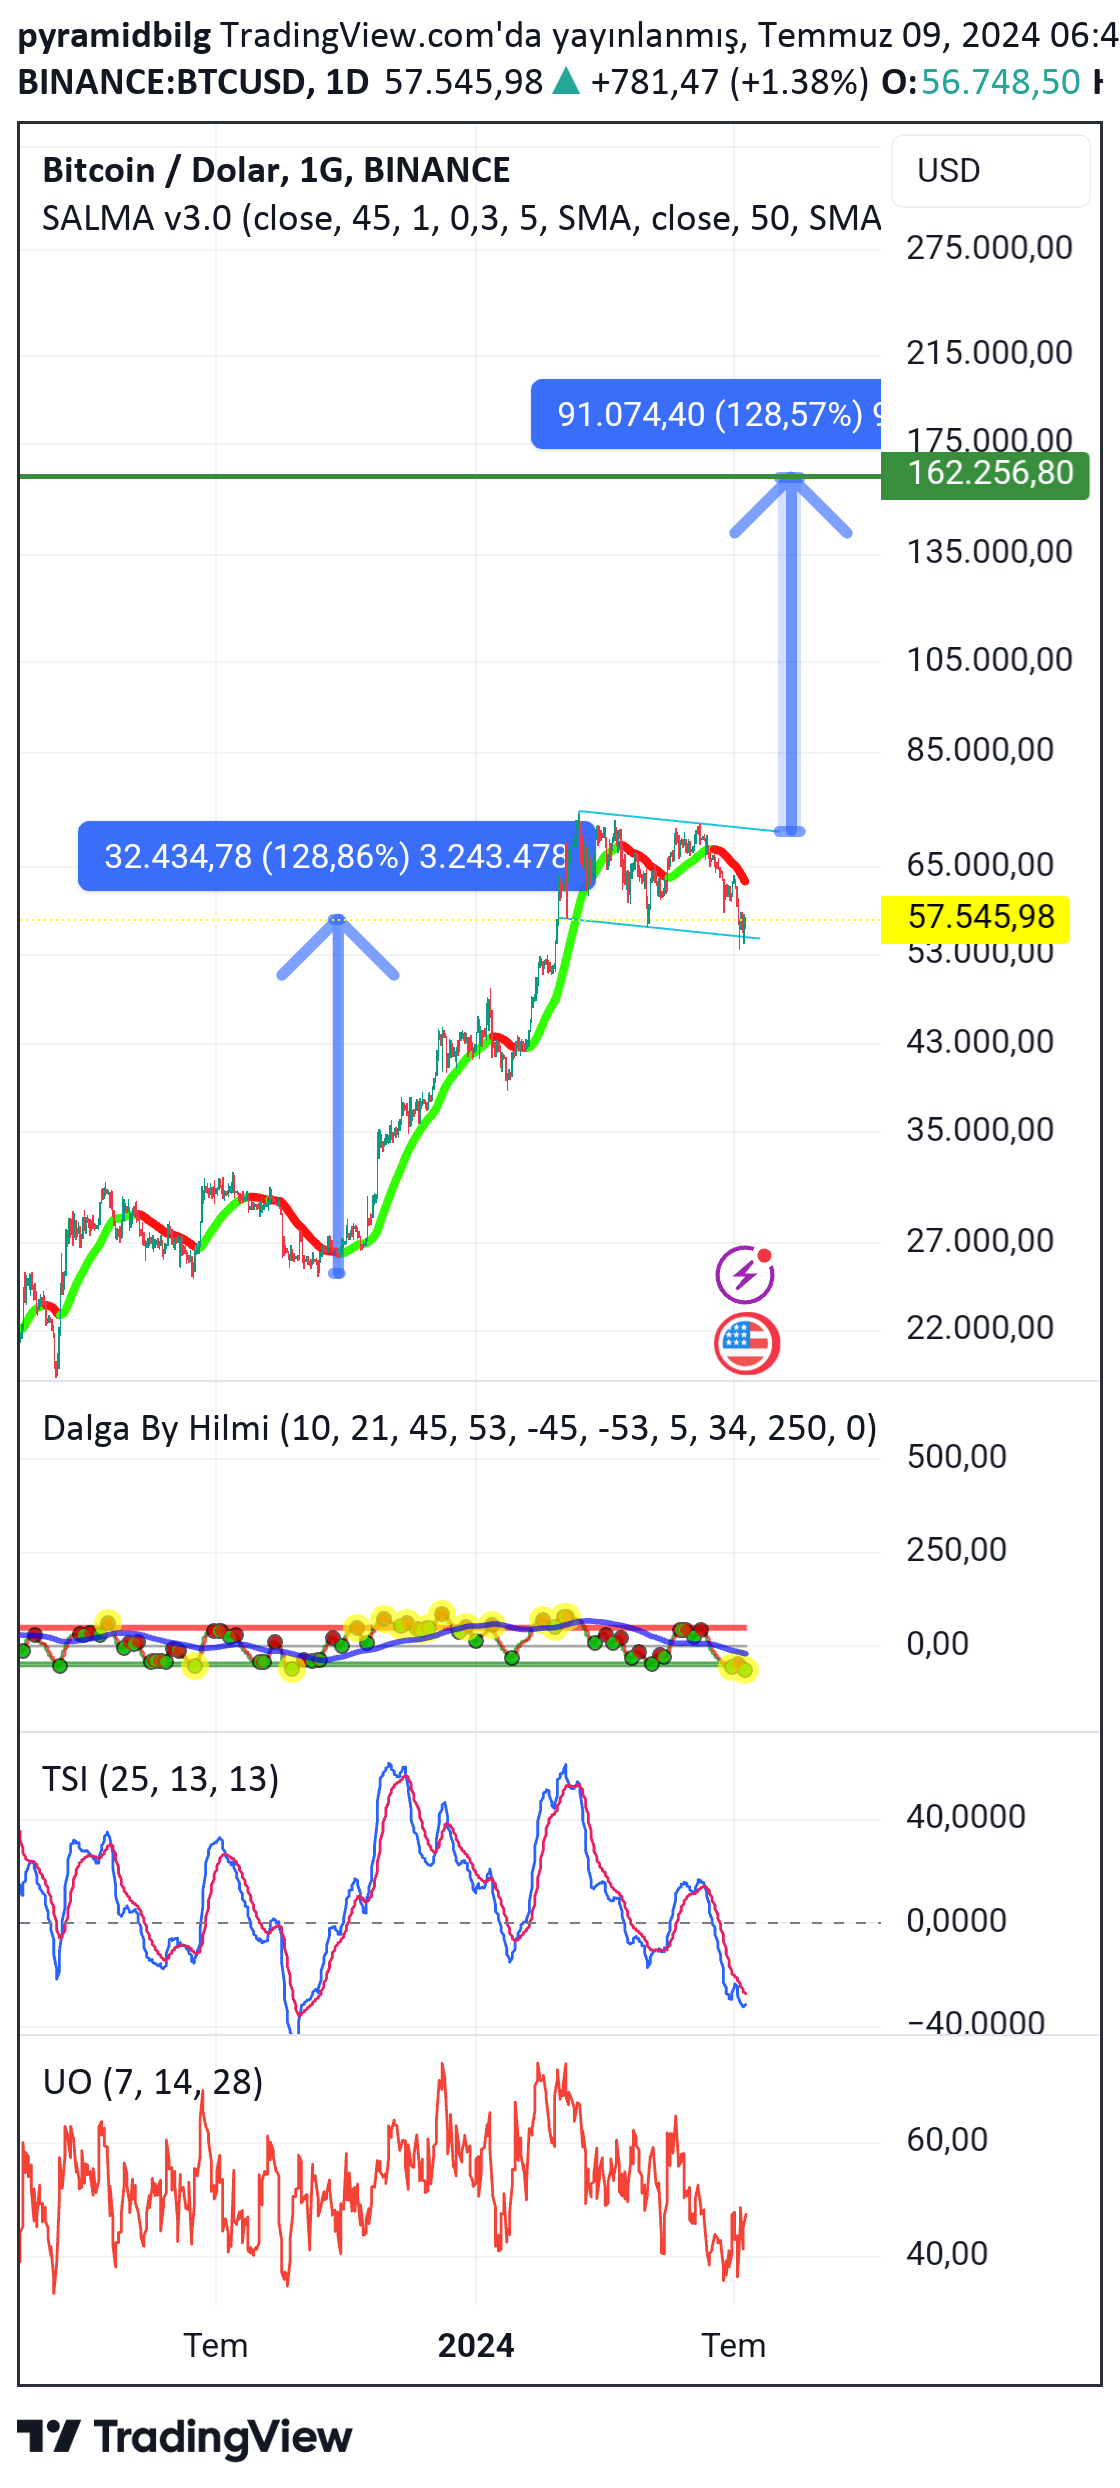Click the 275.000,00 price axis label
This screenshot has width=1120, height=2488.
pos(989,248)
